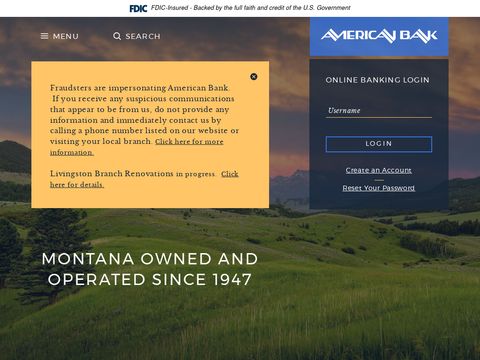Focus the Username input field
Screen dimensions: 480x360
(379, 111)
